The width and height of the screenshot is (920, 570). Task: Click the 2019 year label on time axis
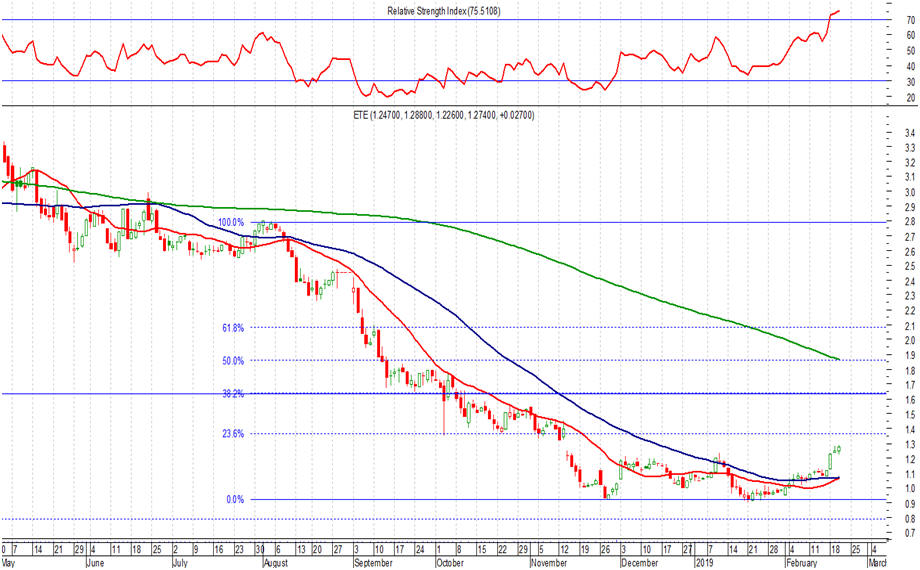point(705,563)
